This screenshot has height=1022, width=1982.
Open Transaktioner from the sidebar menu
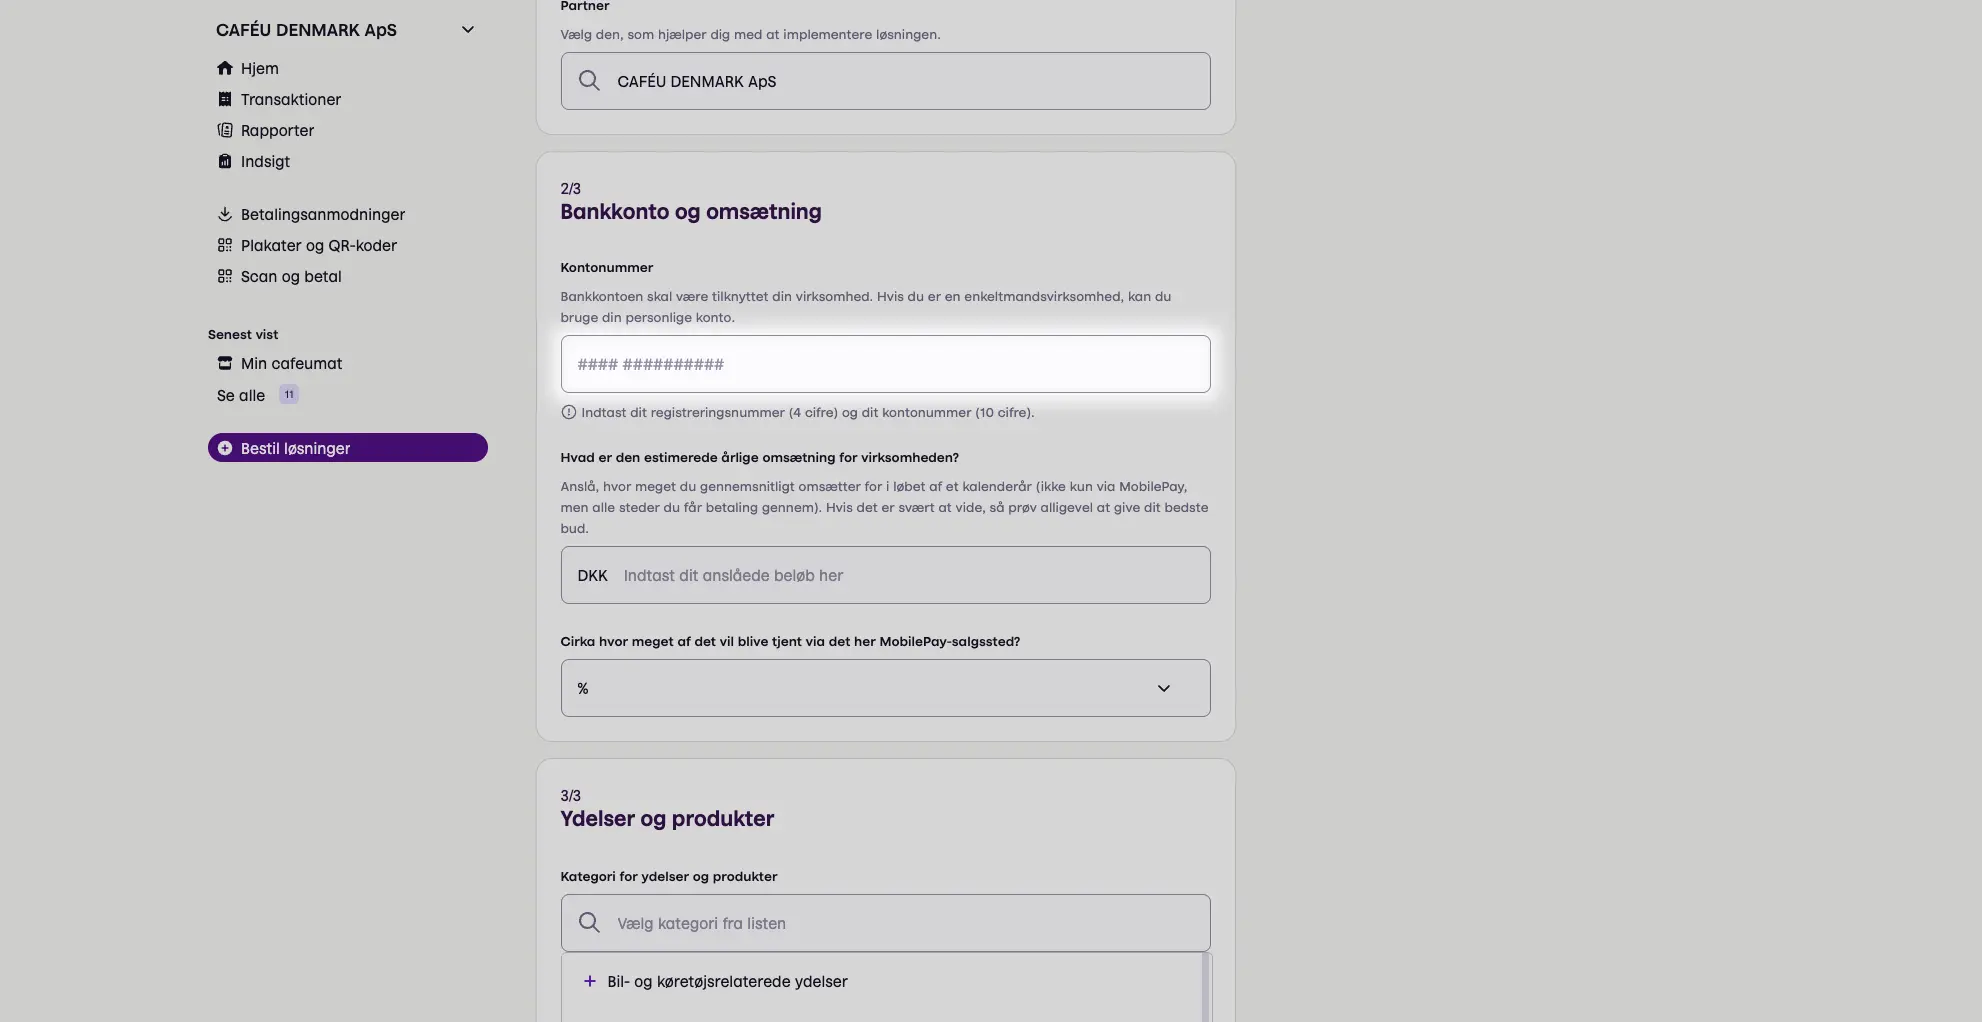tap(290, 99)
